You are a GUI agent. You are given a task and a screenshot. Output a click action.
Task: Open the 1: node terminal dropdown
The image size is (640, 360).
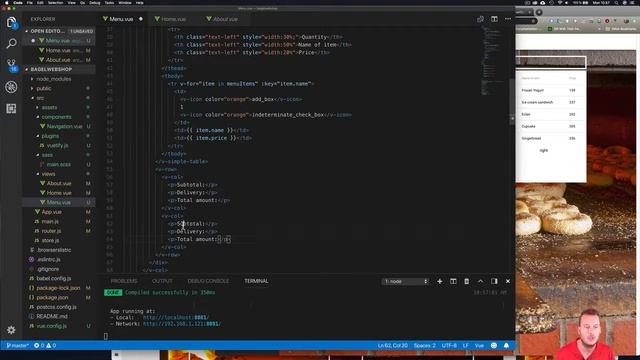click(x=406, y=281)
